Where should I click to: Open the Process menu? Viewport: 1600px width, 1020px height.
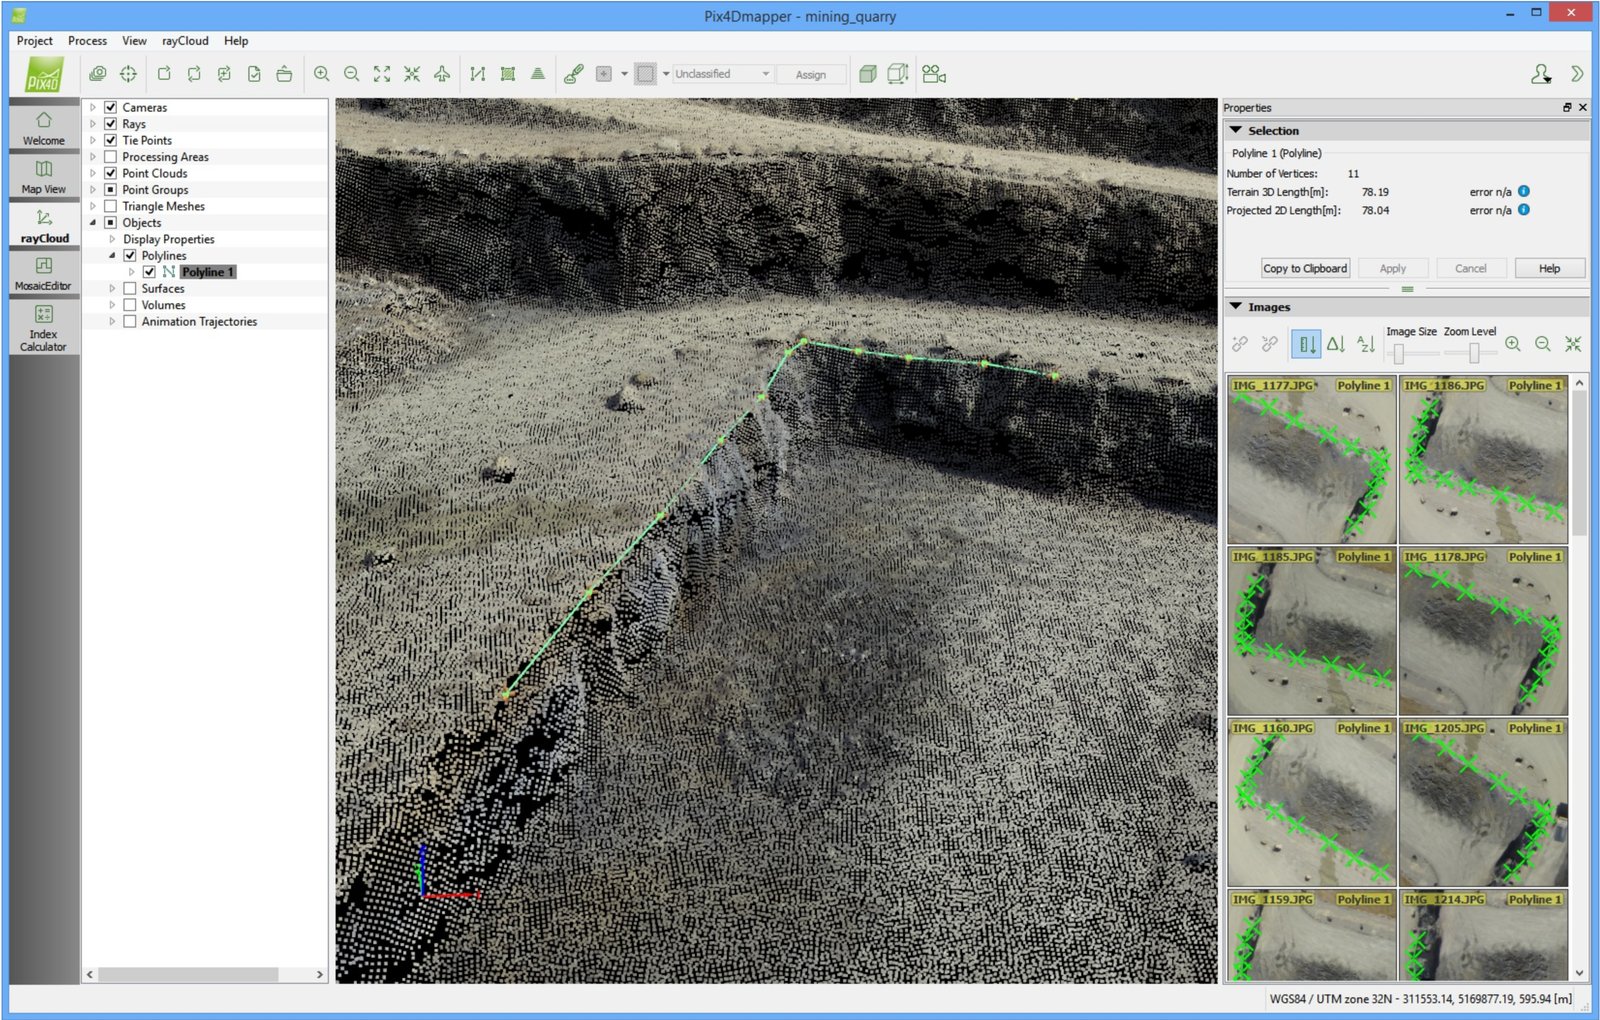tap(88, 41)
